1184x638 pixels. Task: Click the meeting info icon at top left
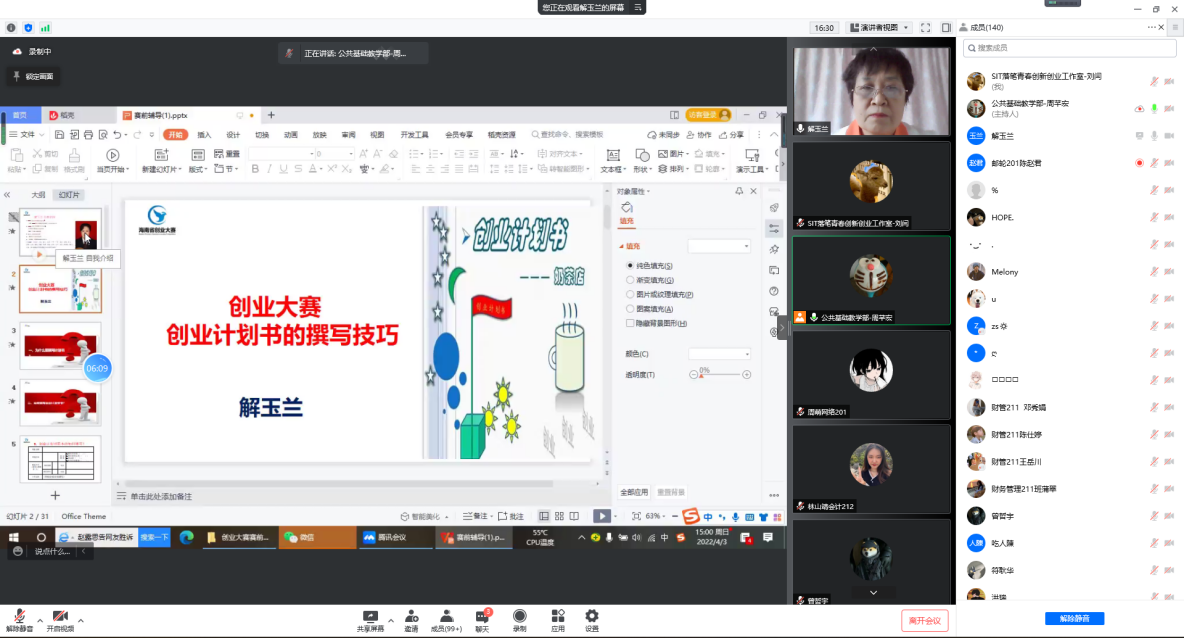click(x=11, y=28)
